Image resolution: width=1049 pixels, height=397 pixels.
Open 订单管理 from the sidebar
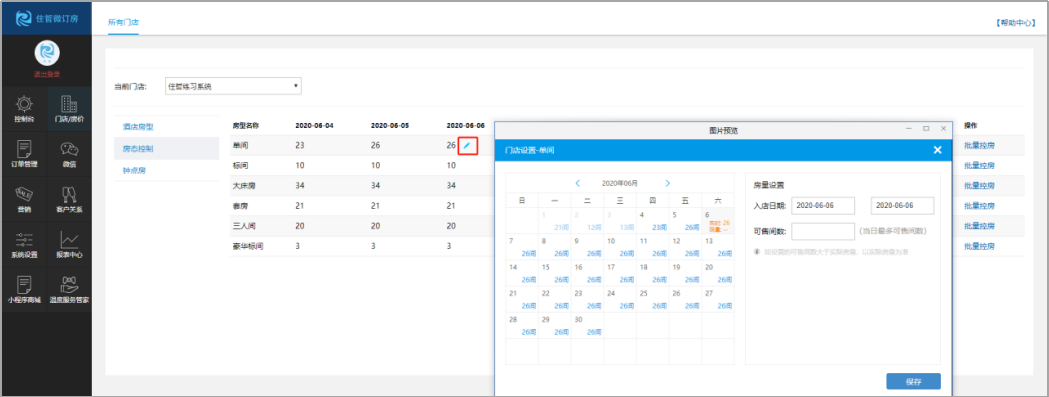pyautogui.click(x=23, y=154)
